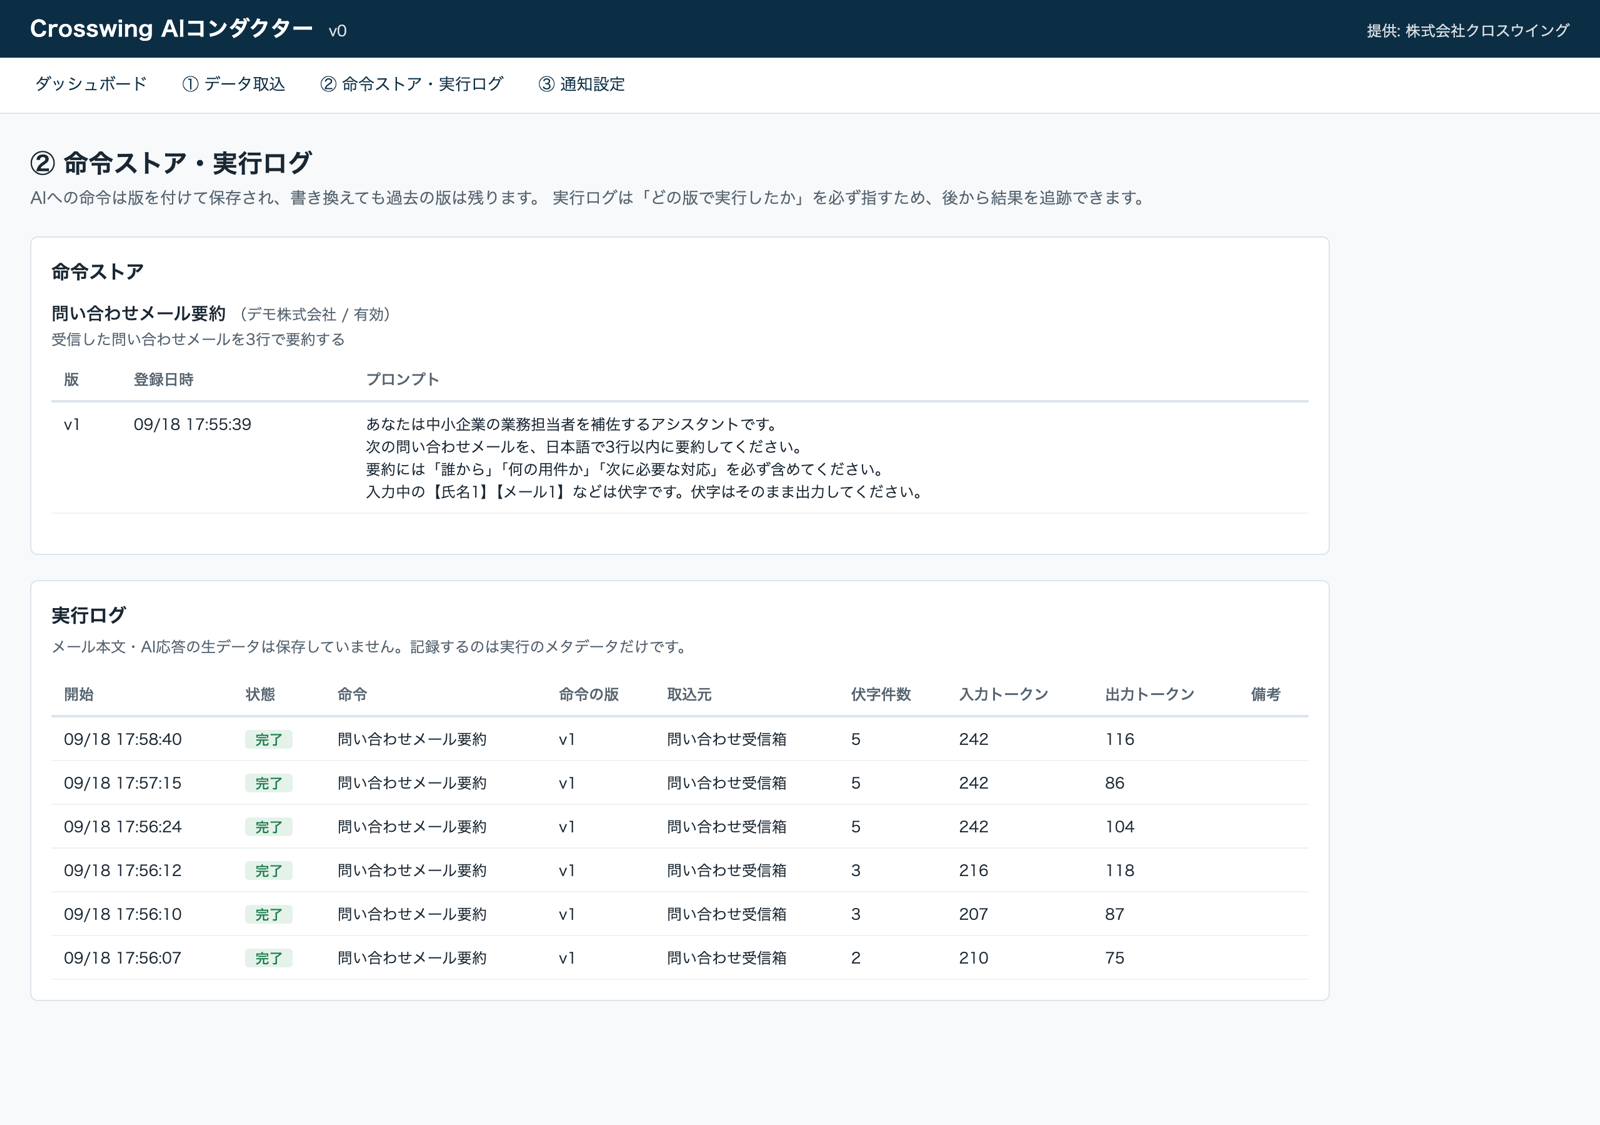Click the 開始 column header

(78, 695)
